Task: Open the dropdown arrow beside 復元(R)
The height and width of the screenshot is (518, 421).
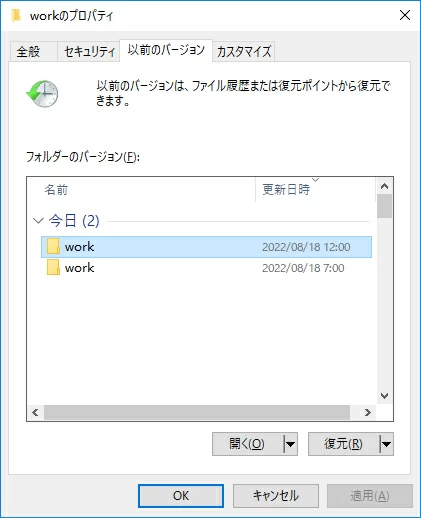Action: [x=386, y=444]
